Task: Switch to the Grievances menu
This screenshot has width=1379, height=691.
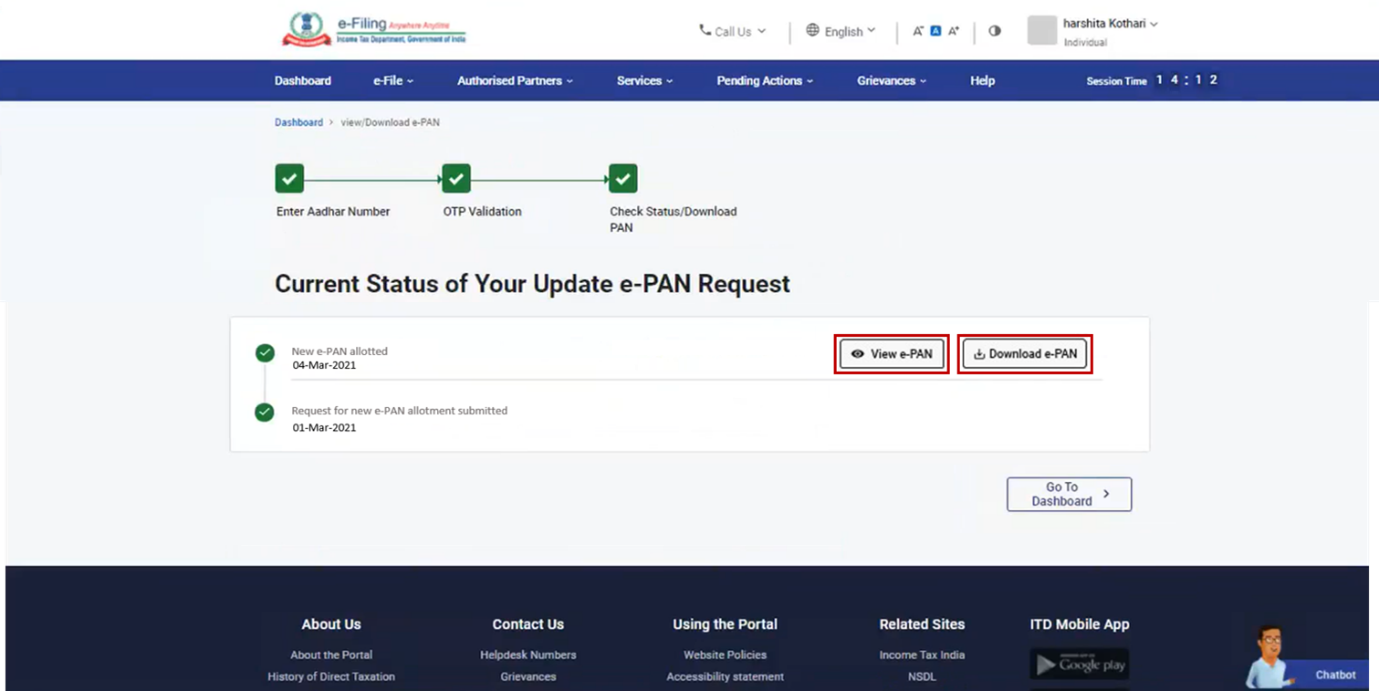Action: pos(888,80)
